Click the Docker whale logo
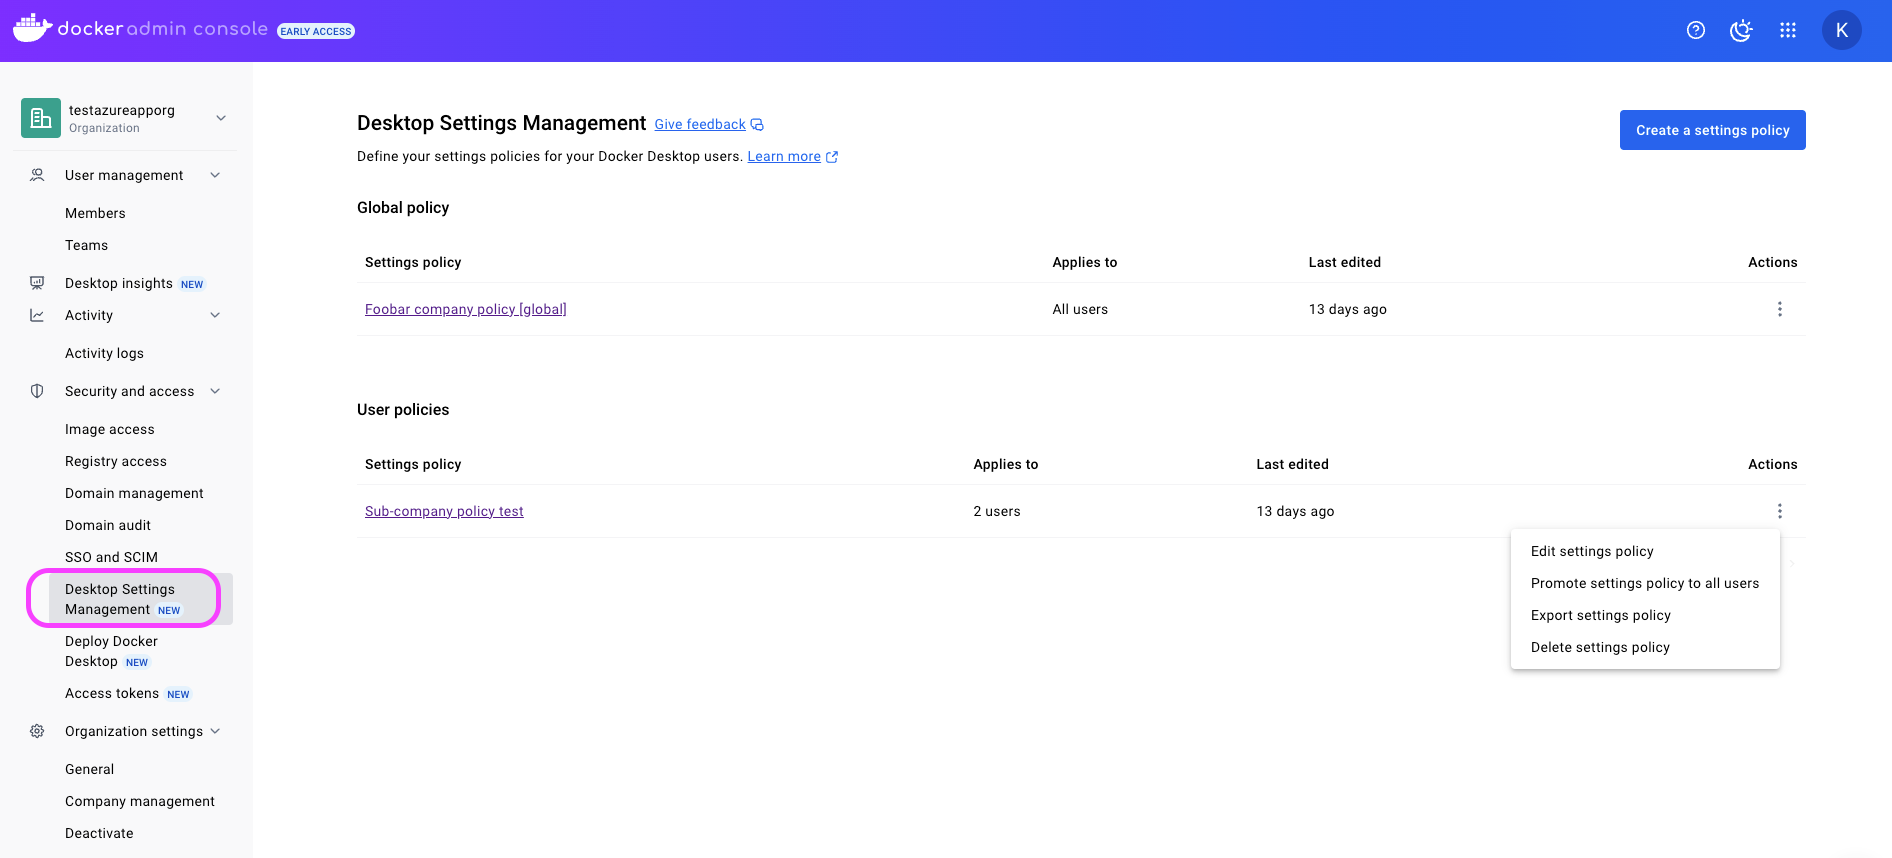 32,28
